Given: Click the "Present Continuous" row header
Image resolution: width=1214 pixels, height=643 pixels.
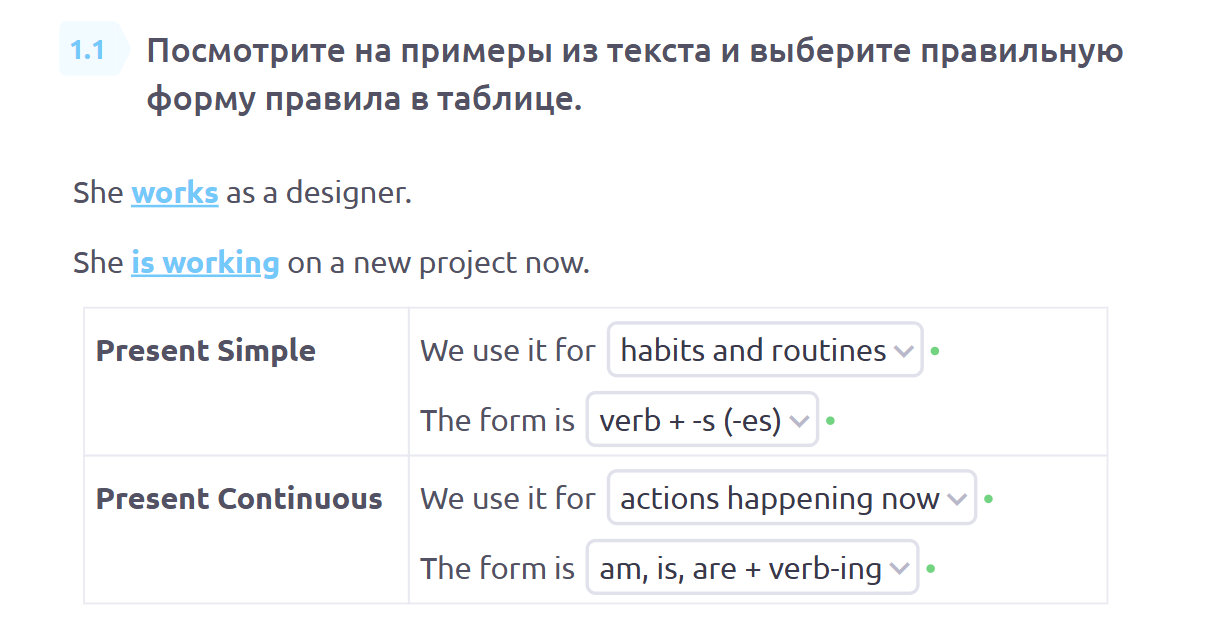Looking at the screenshot, I should [239, 499].
